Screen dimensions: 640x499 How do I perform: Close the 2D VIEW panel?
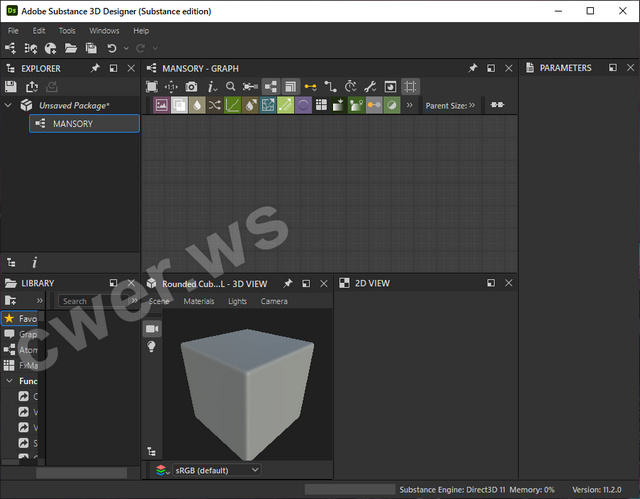pos(509,283)
